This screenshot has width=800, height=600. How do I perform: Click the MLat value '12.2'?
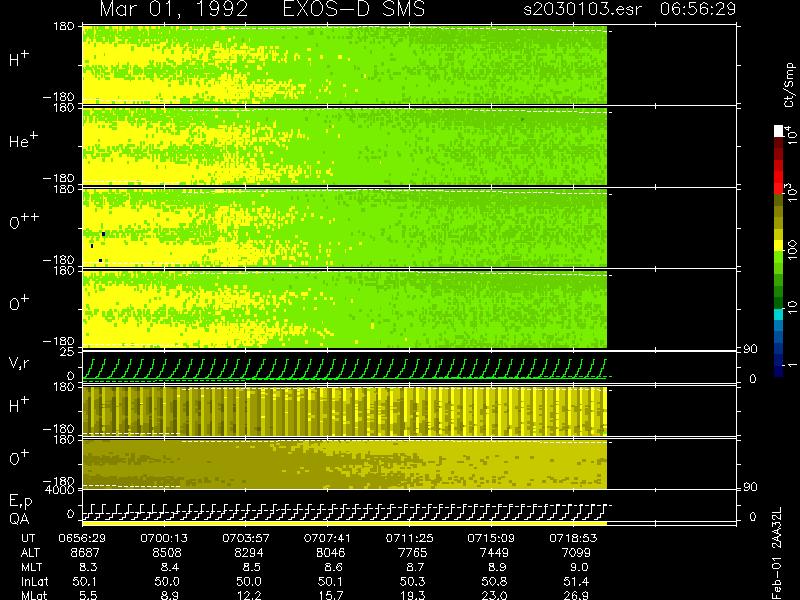click(x=248, y=595)
